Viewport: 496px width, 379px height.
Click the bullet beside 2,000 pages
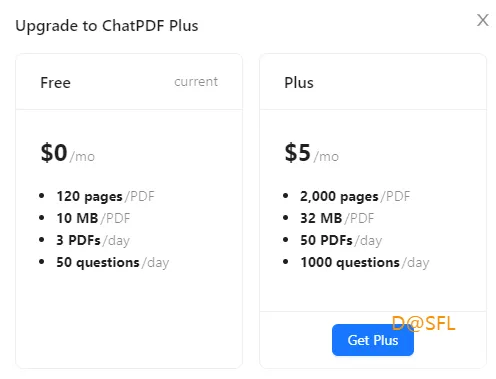[285, 196]
